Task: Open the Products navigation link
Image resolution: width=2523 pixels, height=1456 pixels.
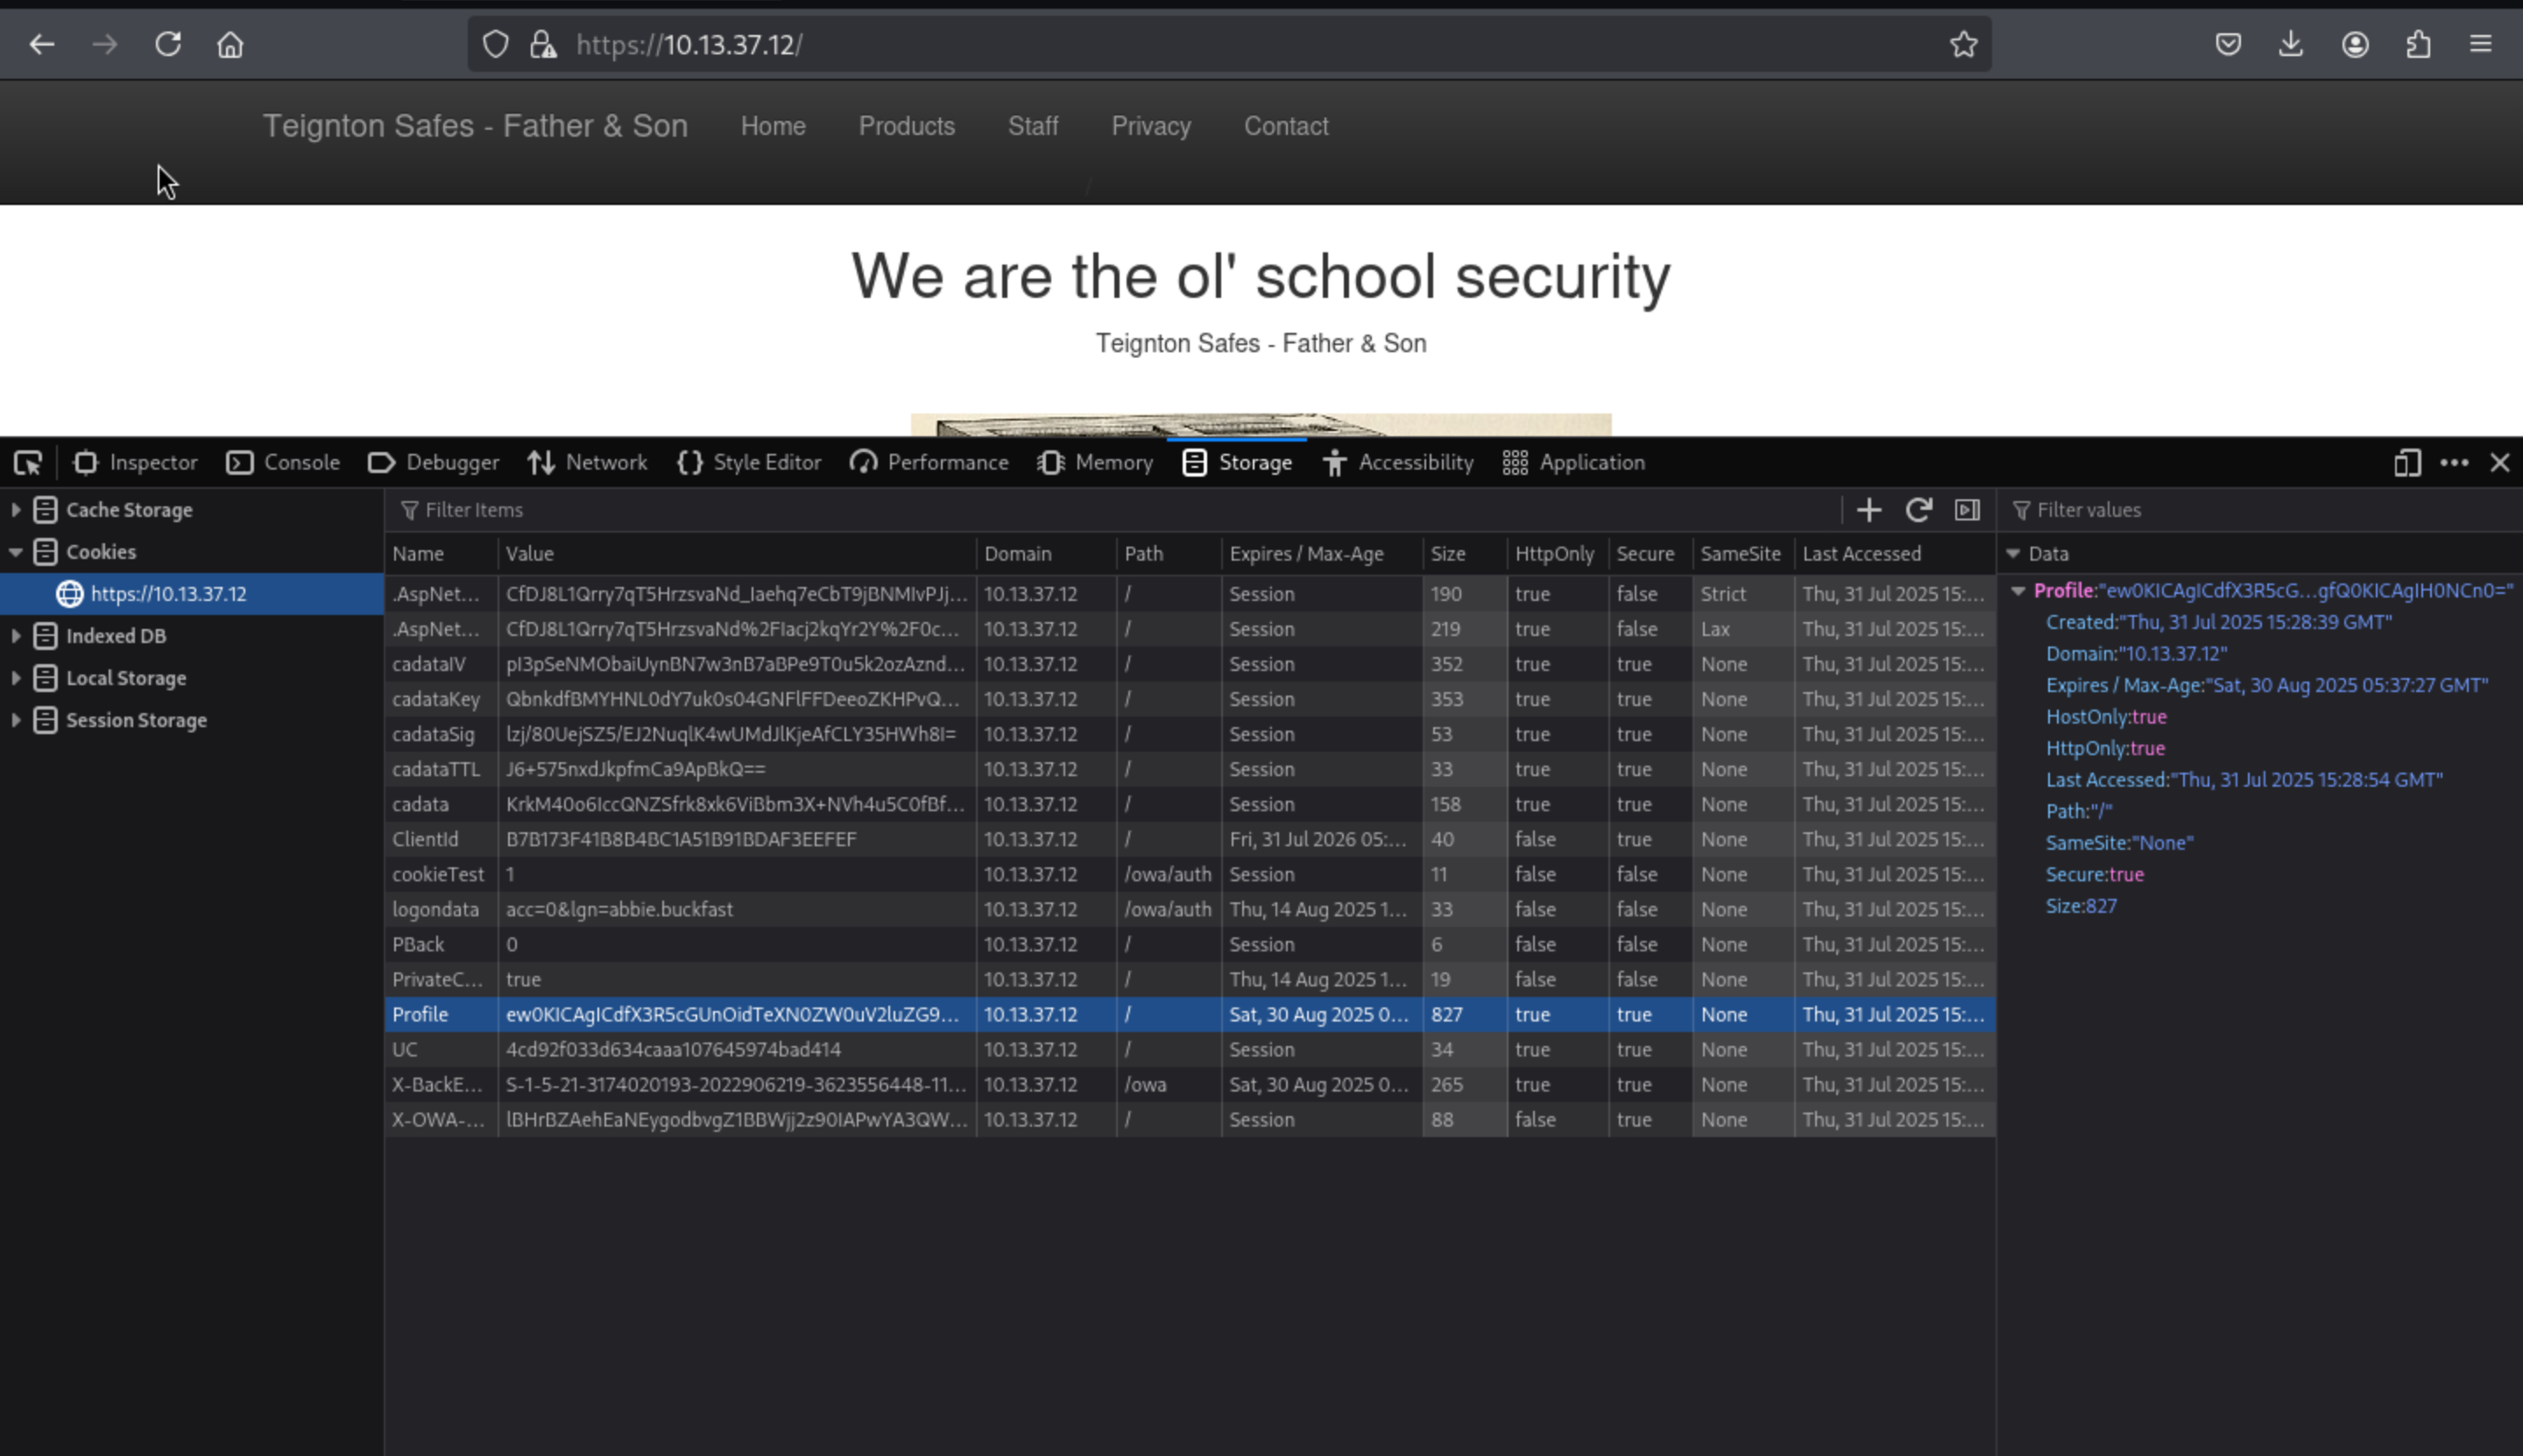Action: pos(907,126)
